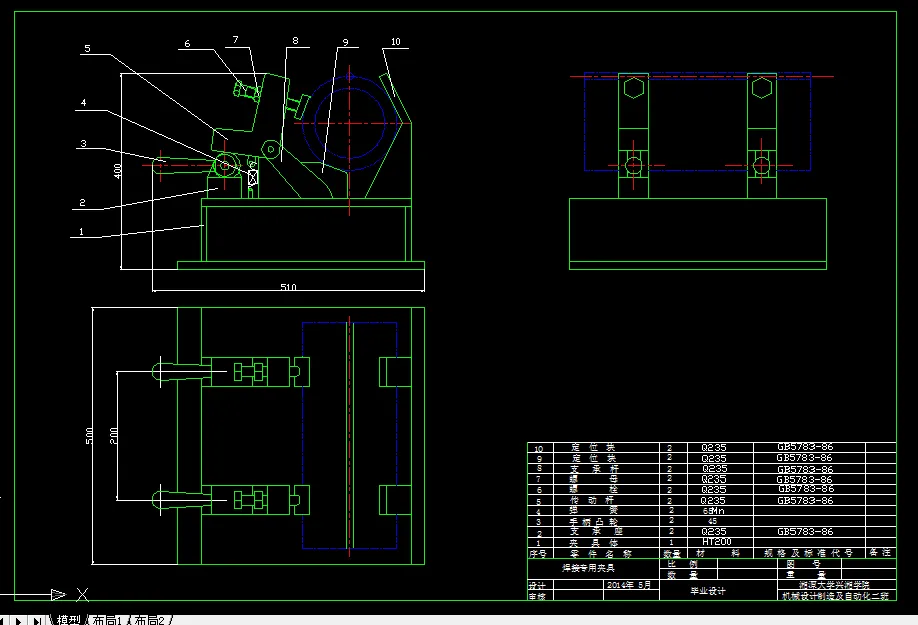Click leader callout number 5 in front view
The image size is (918, 625).
click(x=87, y=49)
